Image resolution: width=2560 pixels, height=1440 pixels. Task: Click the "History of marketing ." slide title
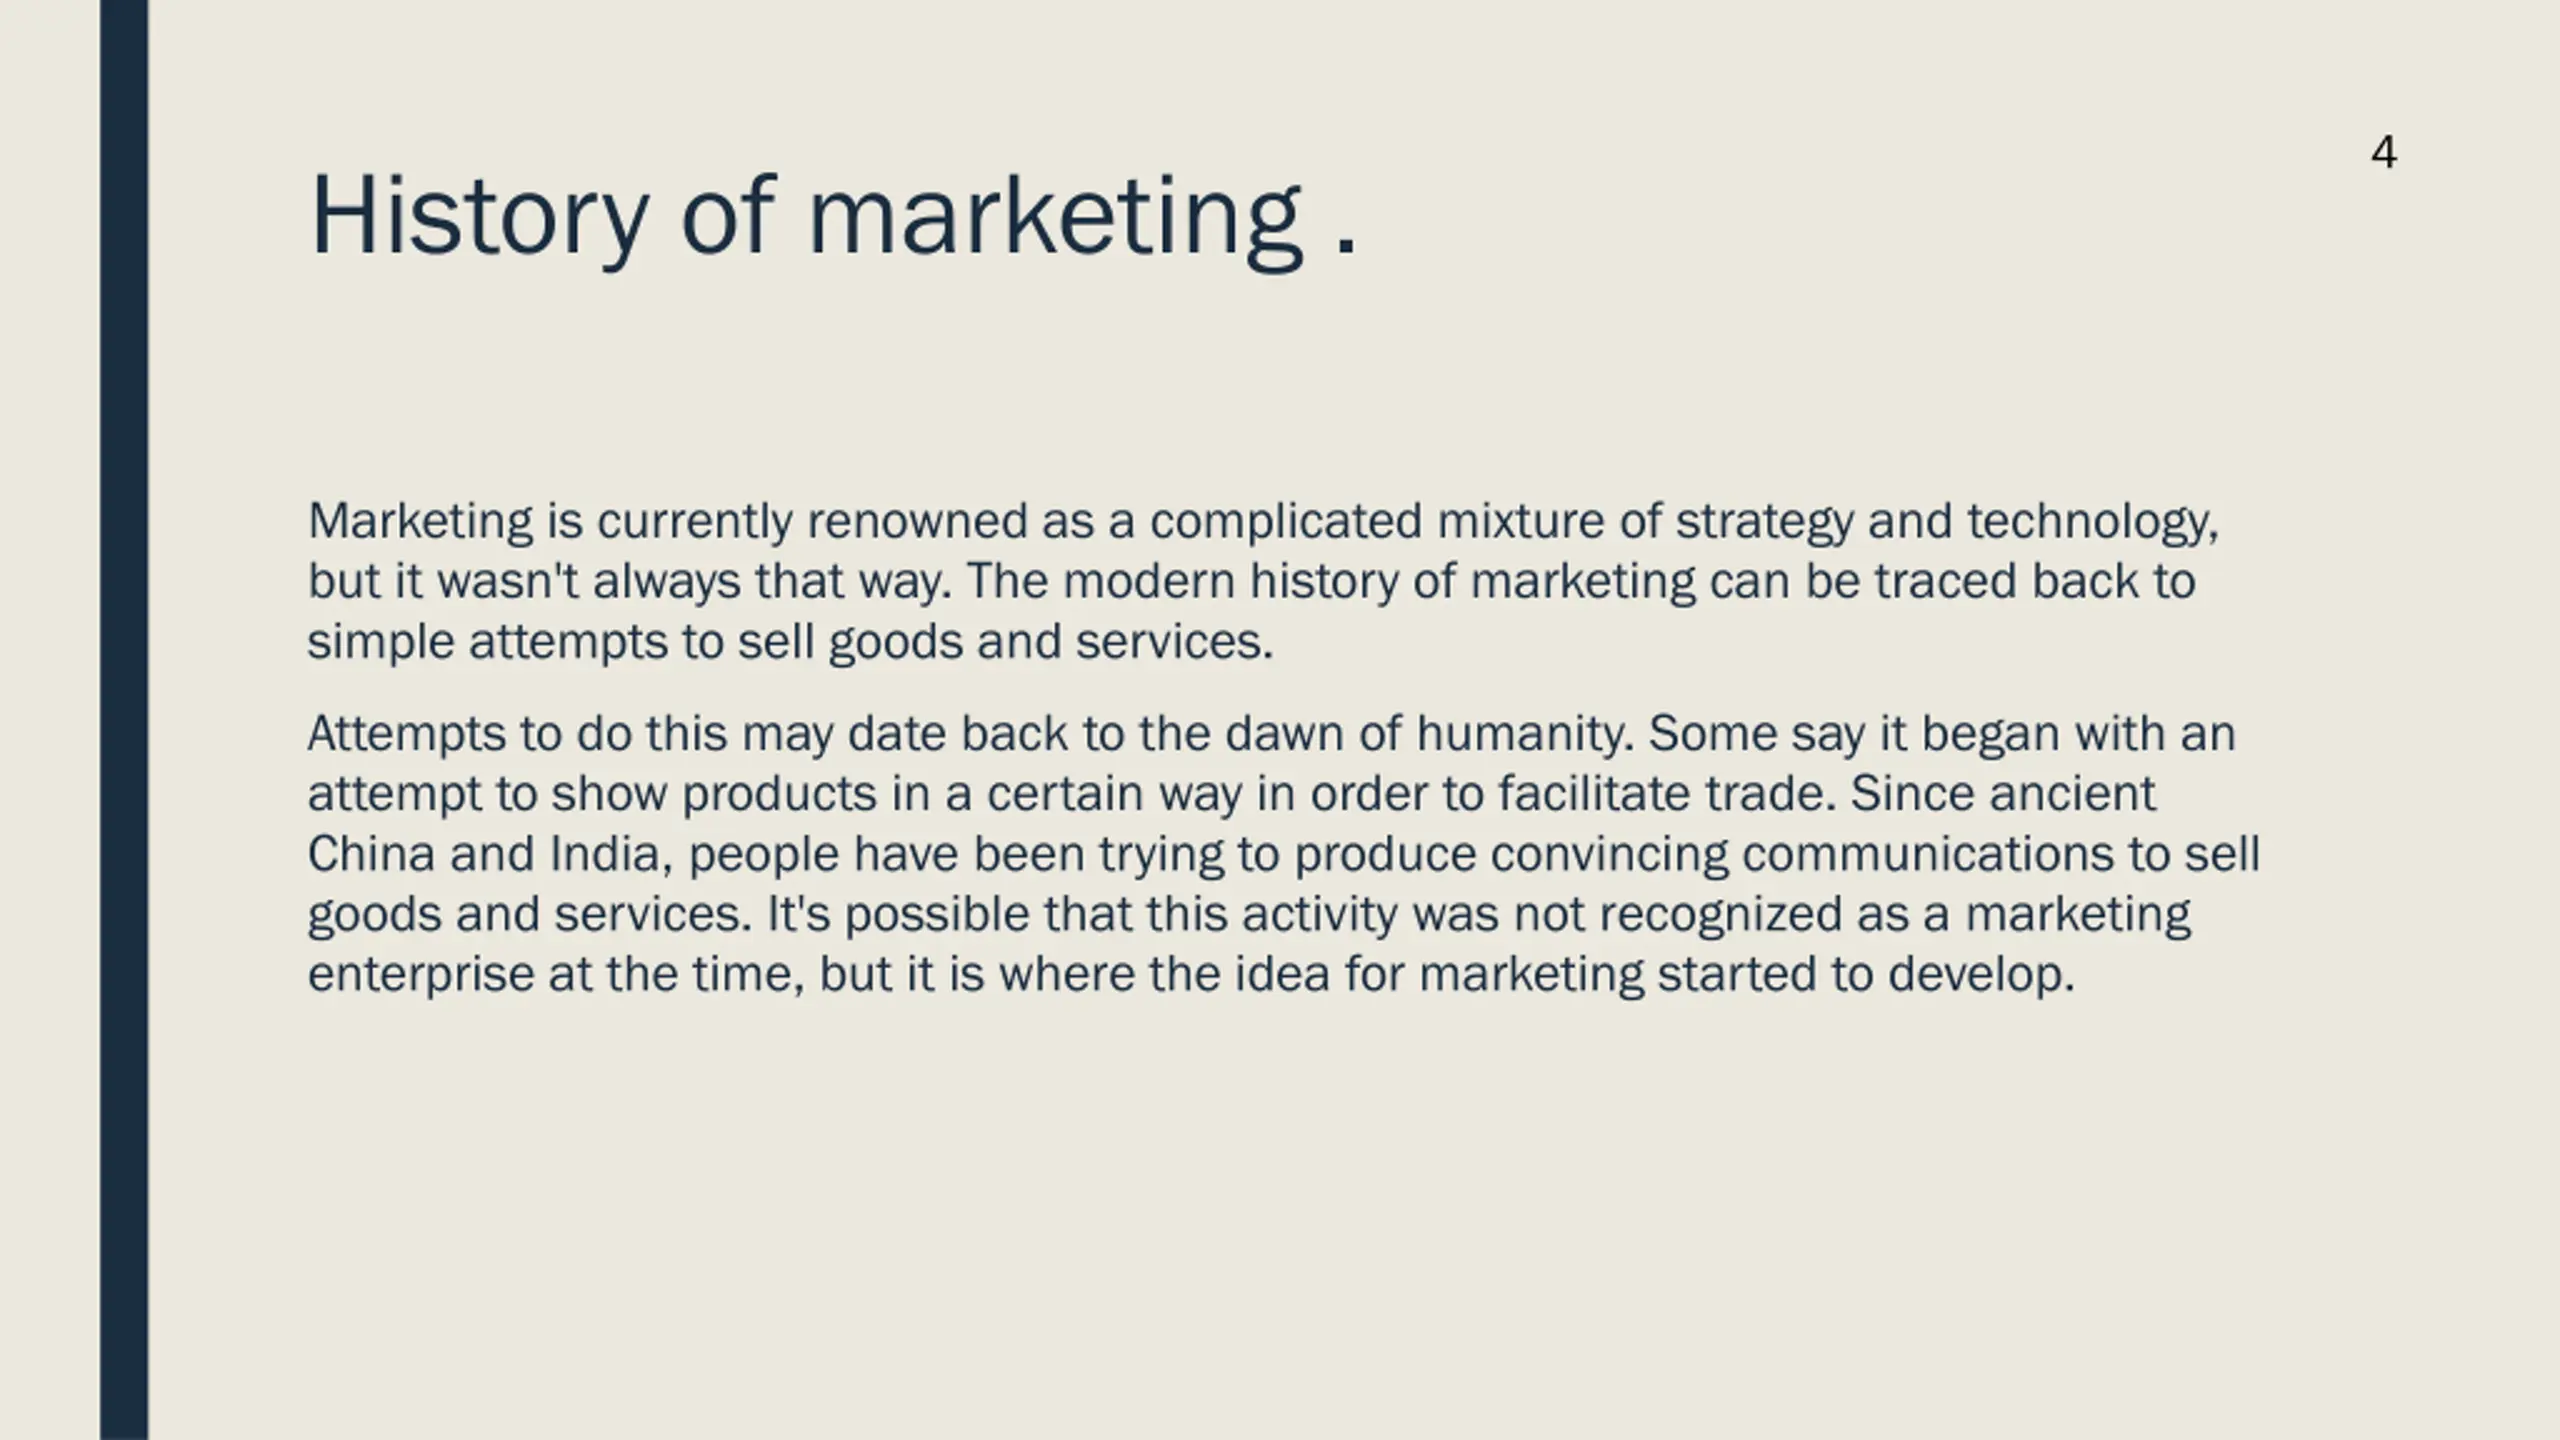834,218
